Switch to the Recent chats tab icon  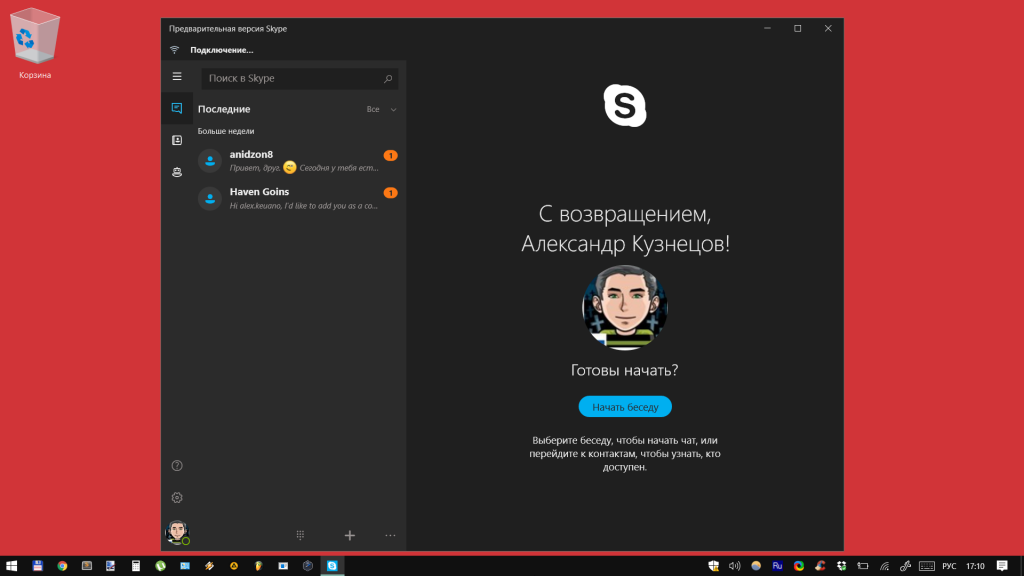[x=177, y=108]
